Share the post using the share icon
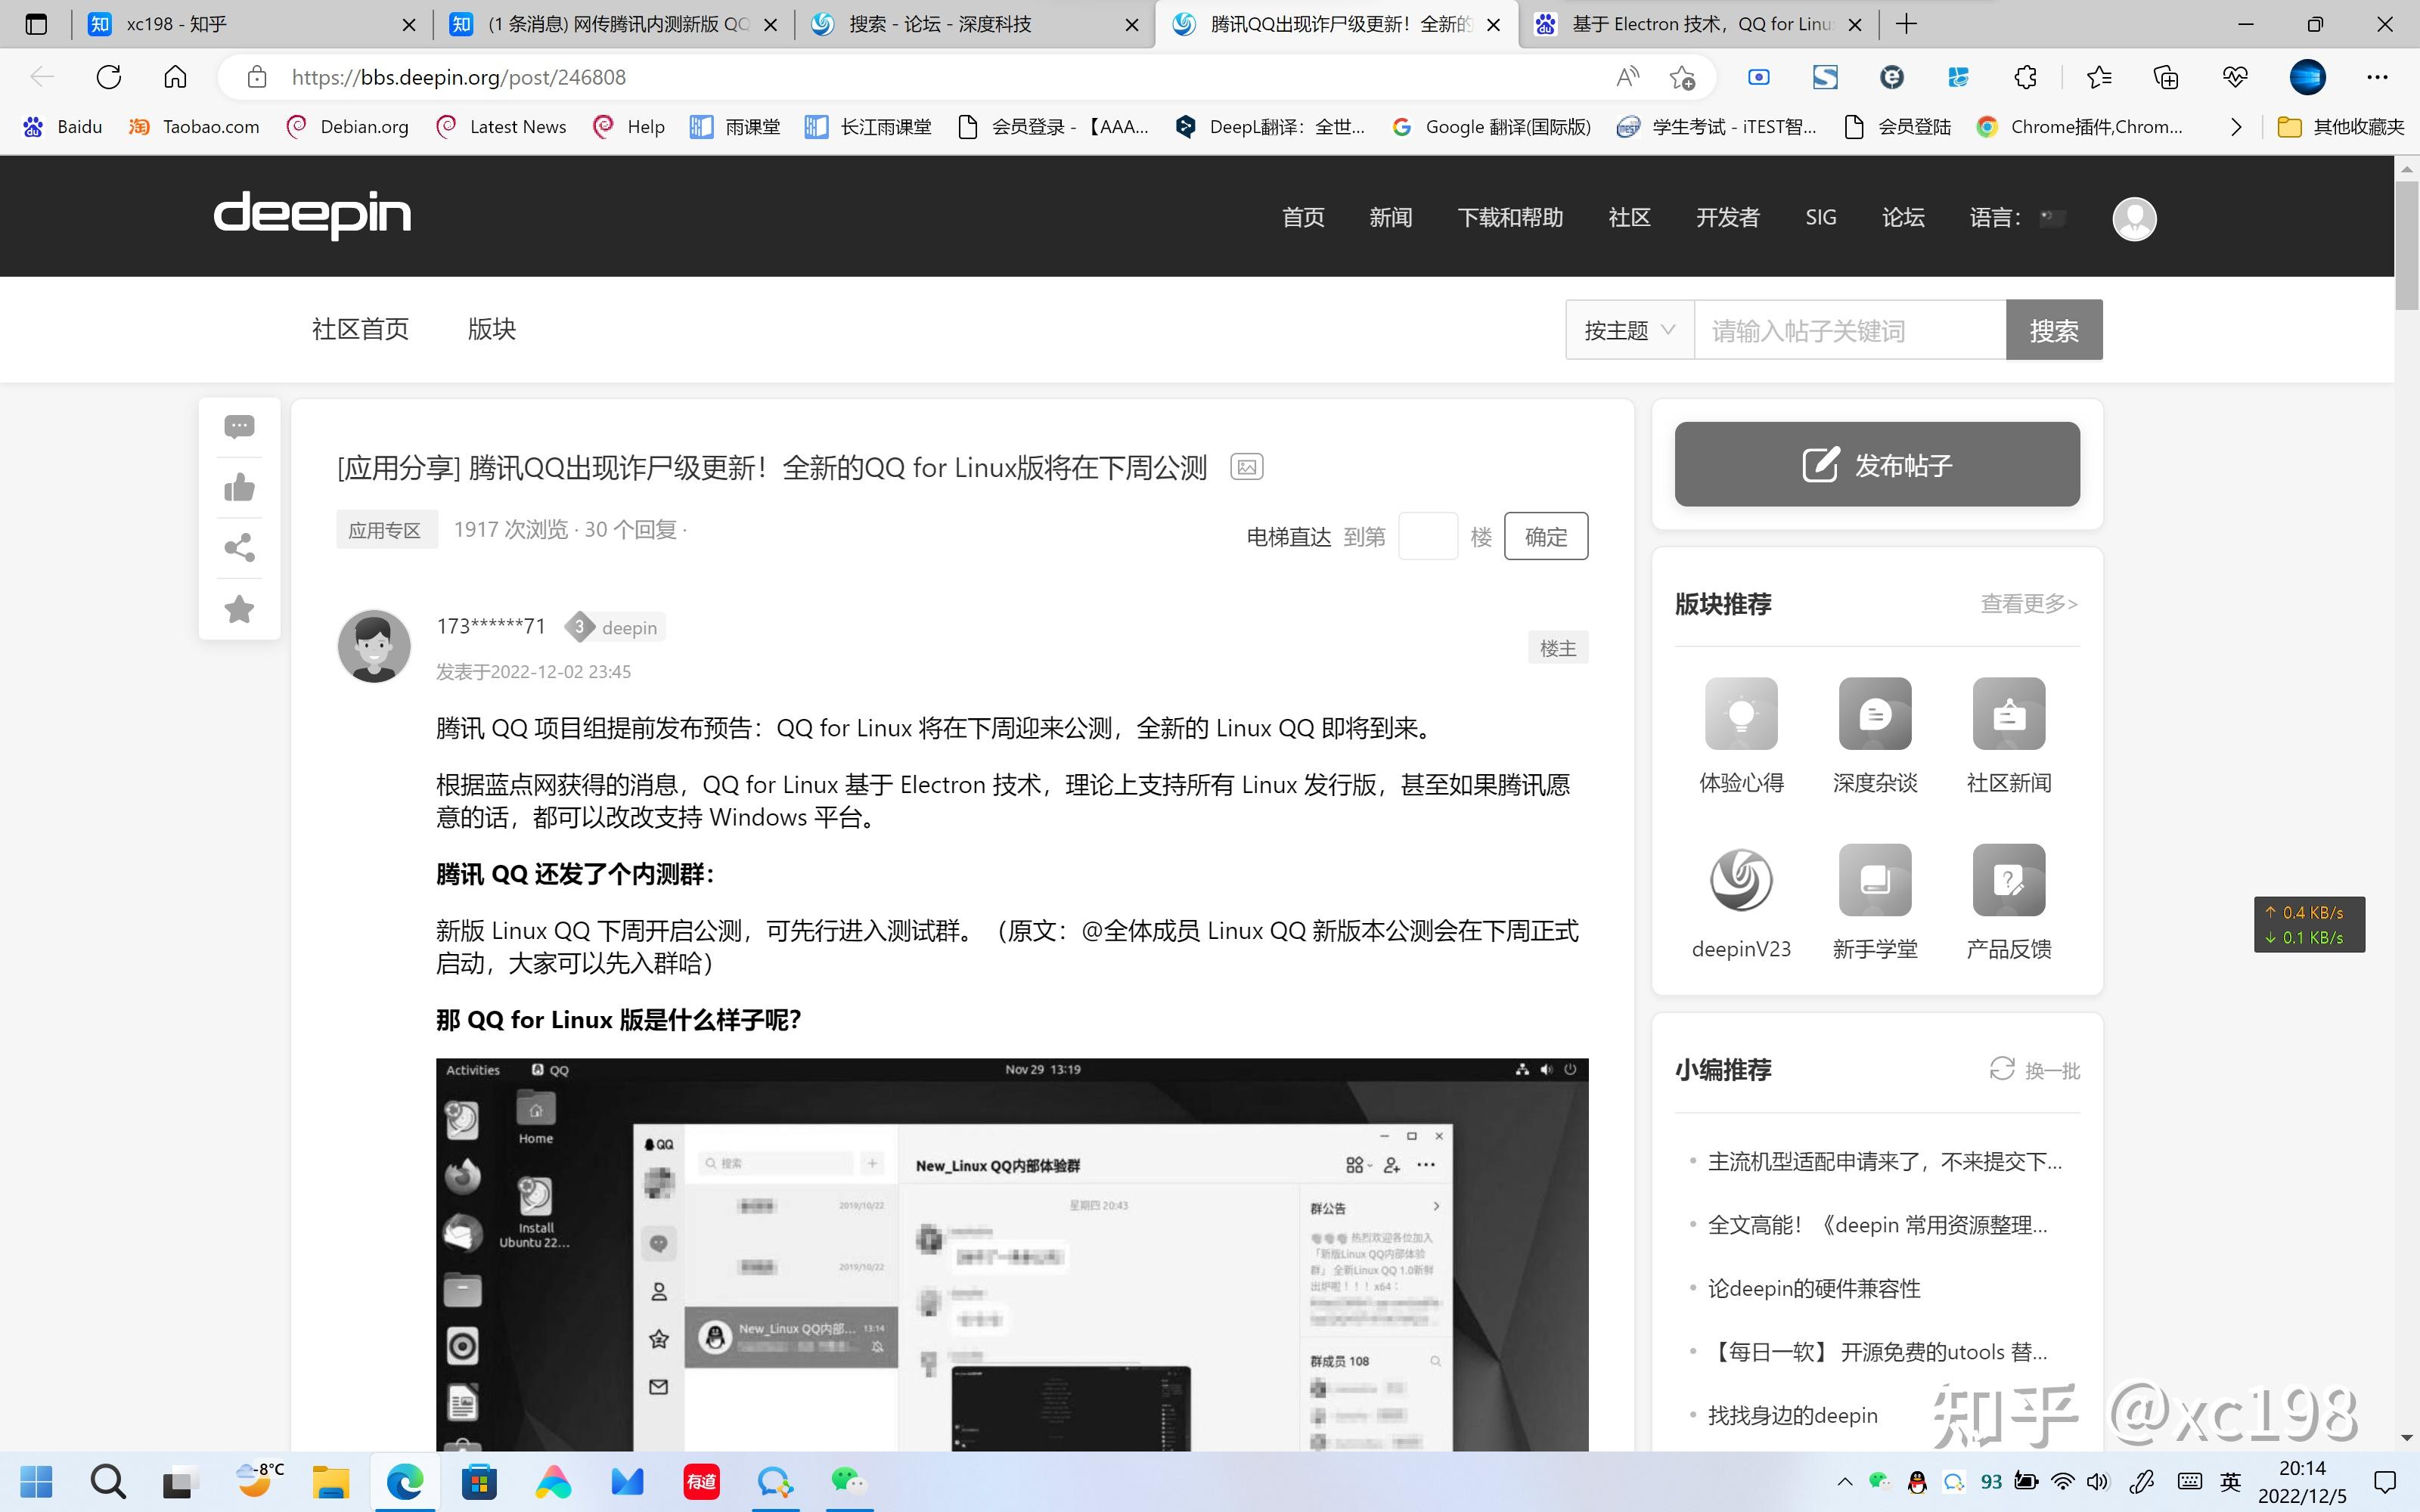2420x1512 pixels. tap(239, 547)
